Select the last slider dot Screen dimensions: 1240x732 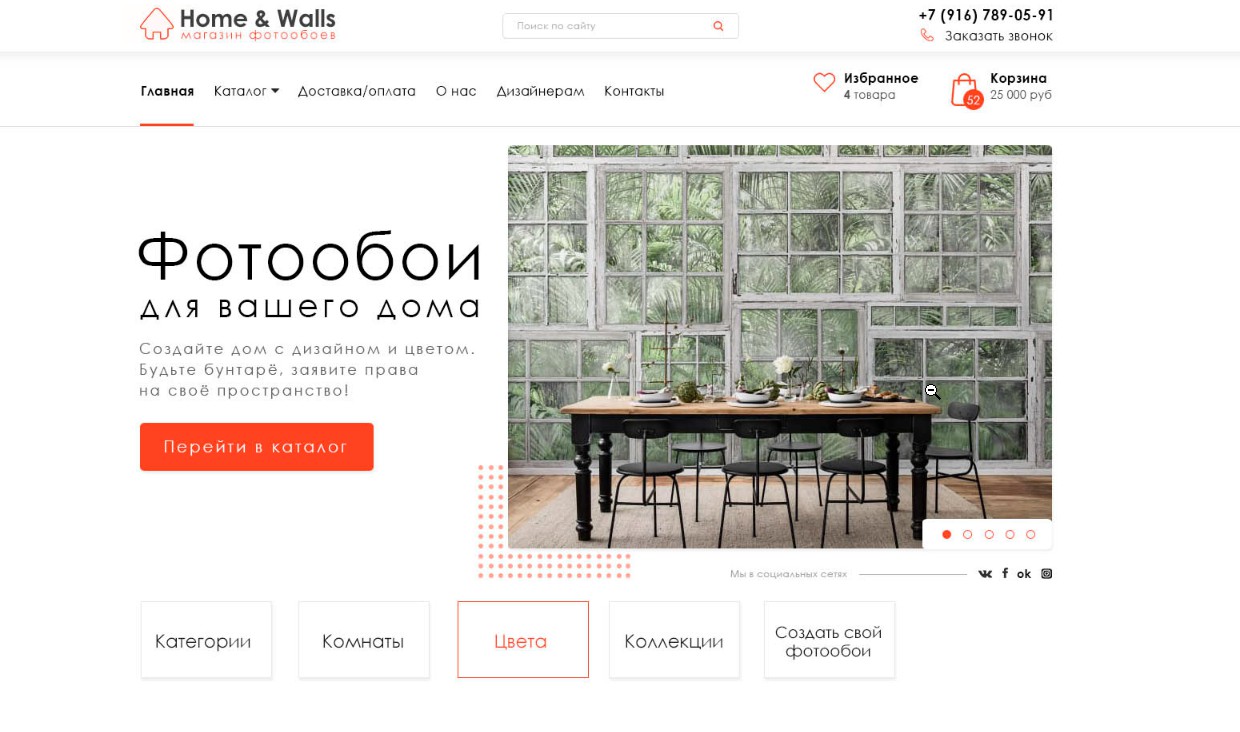(1031, 534)
